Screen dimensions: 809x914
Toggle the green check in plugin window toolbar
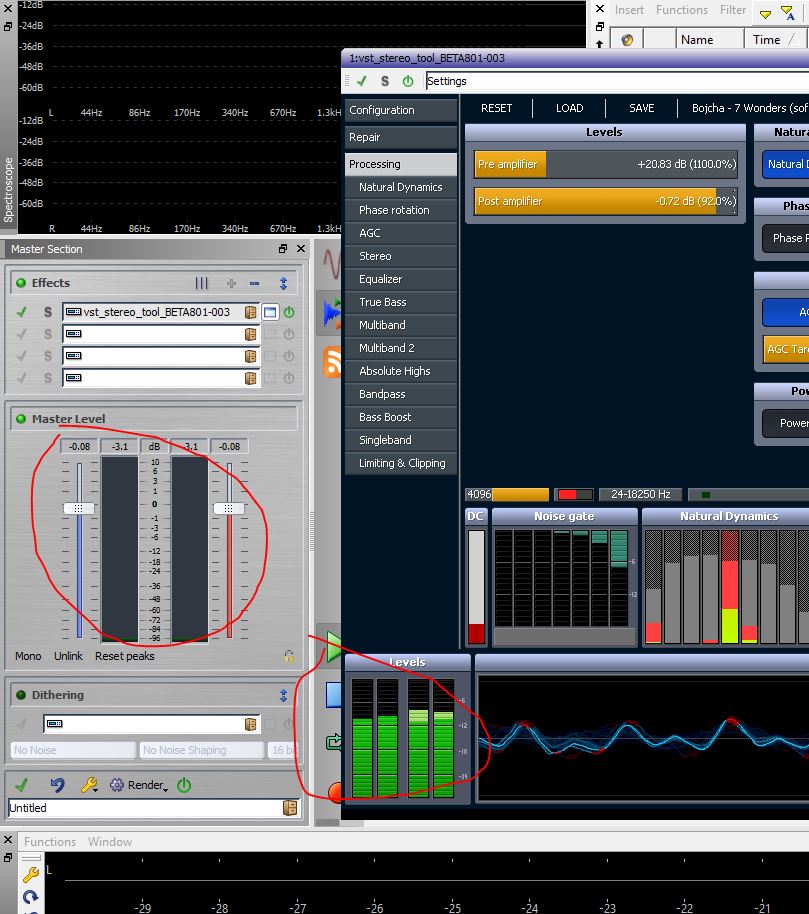click(362, 81)
